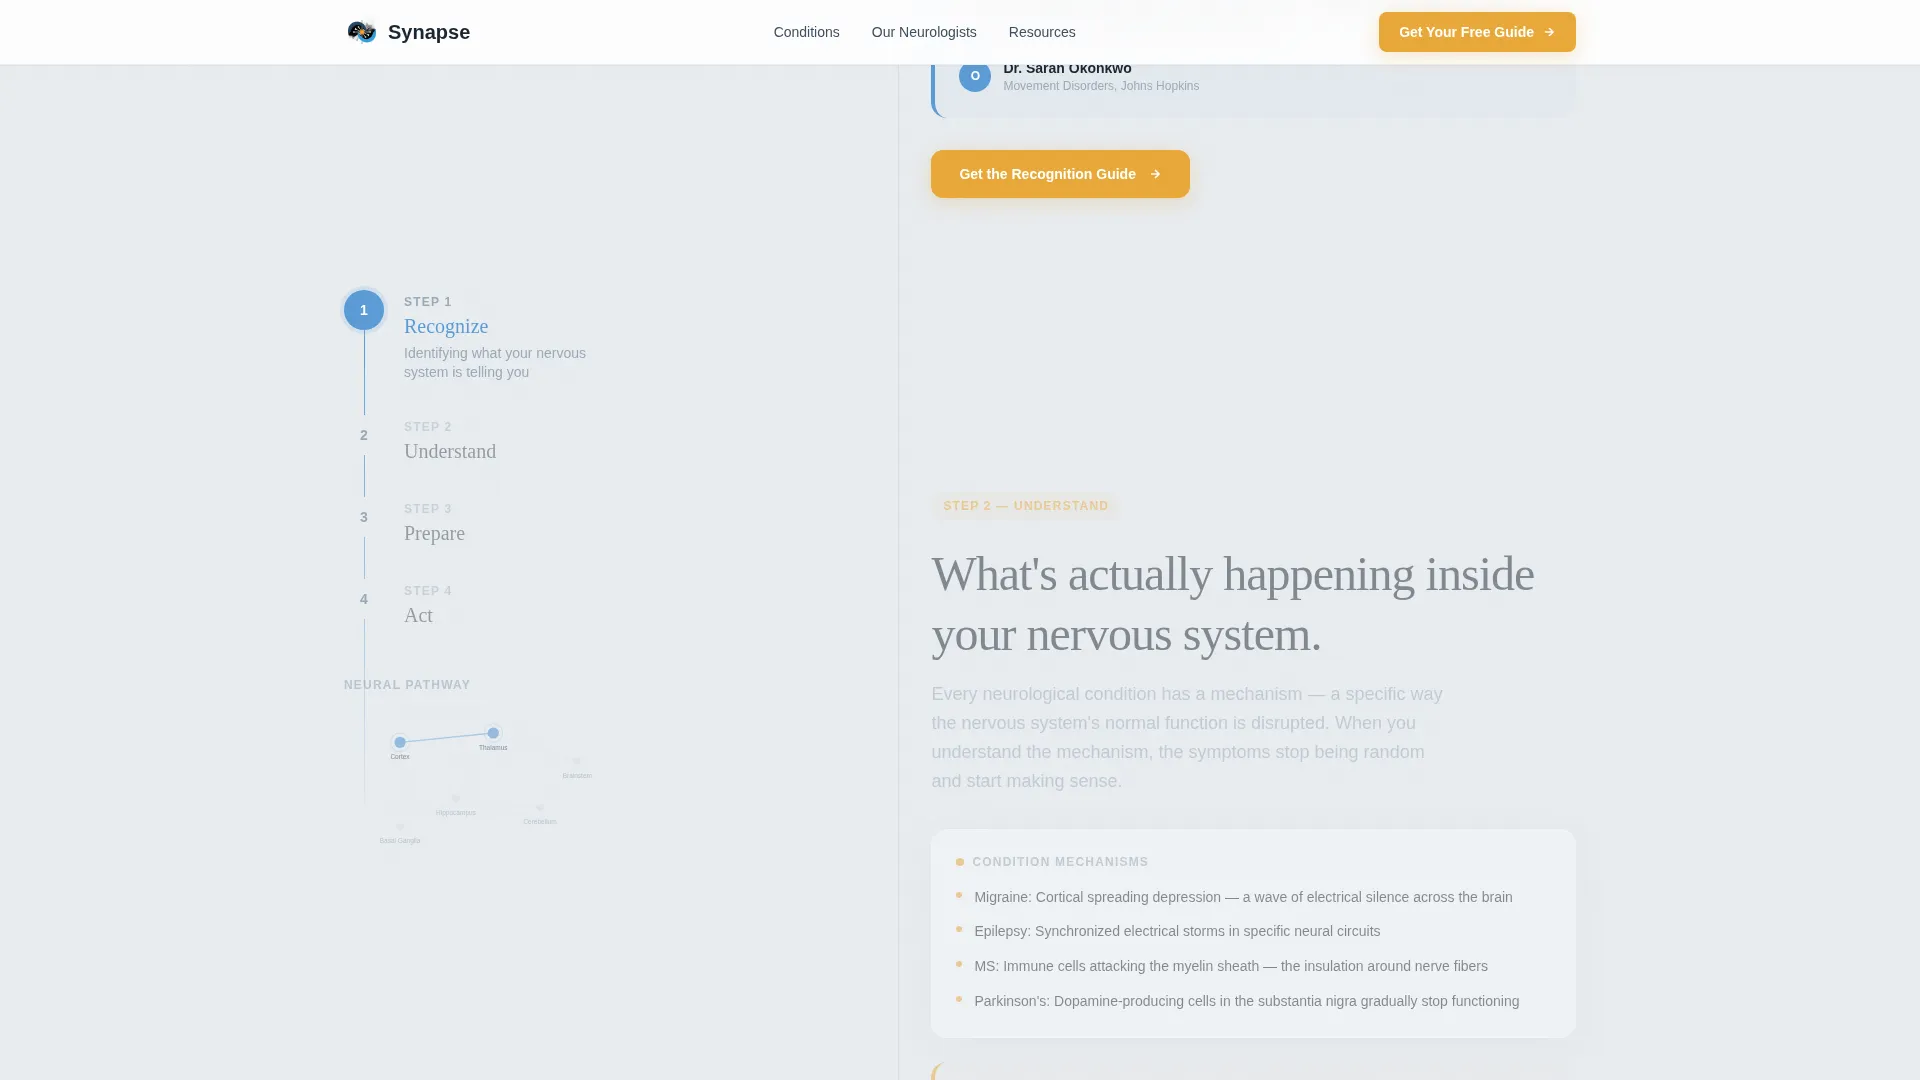
Task: Open the Conditions menu item
Action: click(806, 32)
